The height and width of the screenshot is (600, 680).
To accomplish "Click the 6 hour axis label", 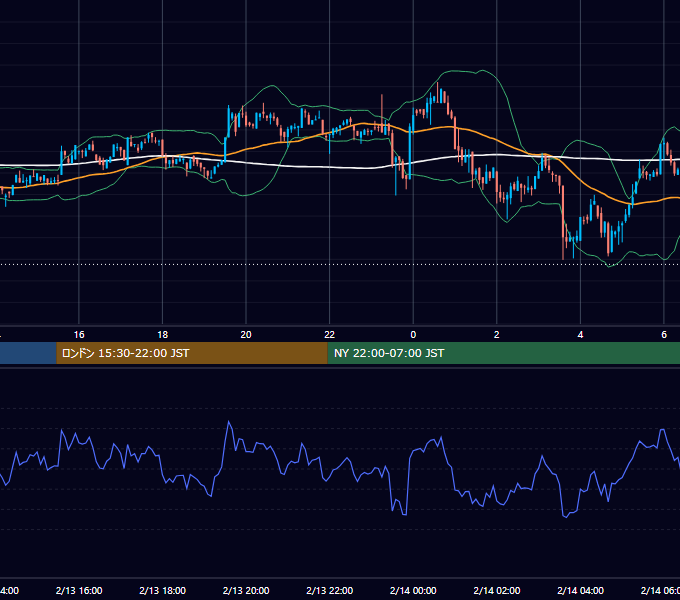I will pyautogui.click(x=664, y=335).
